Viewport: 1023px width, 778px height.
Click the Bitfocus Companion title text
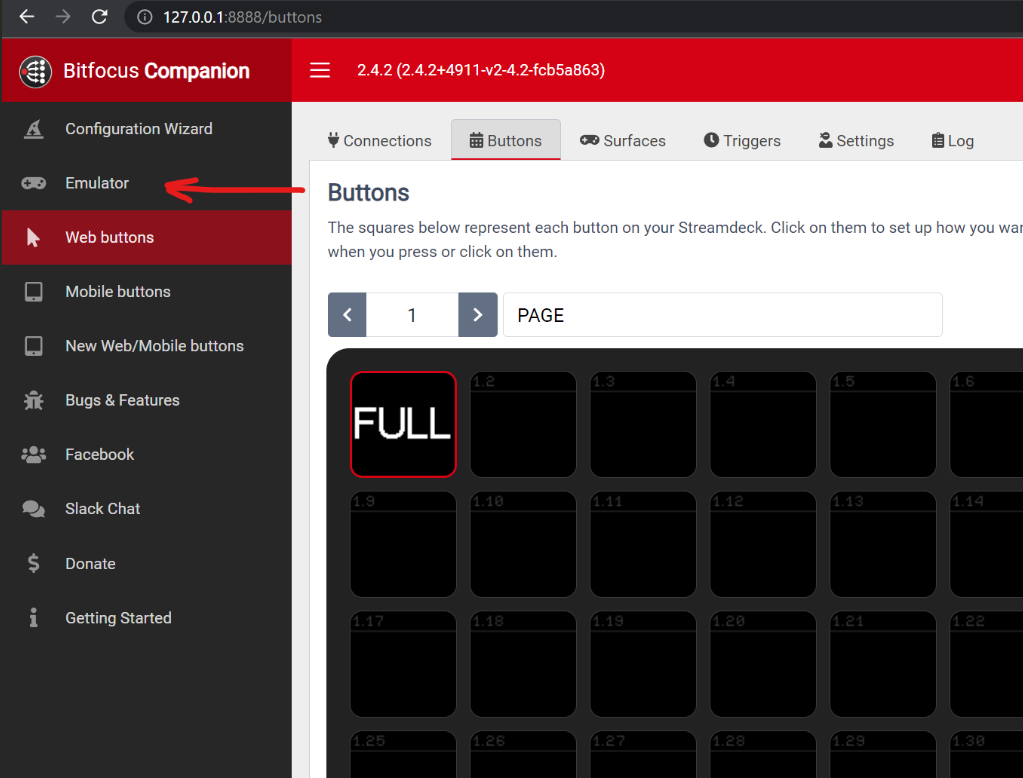click(x=157, y=71)
